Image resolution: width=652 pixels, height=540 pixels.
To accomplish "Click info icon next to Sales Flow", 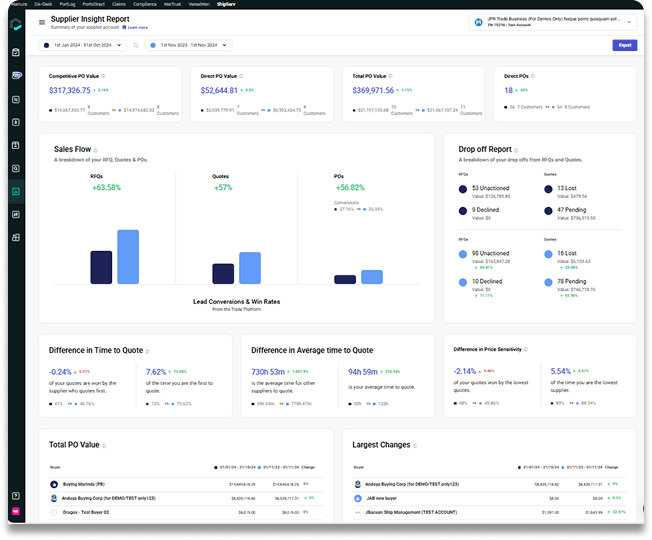I will (96, 150).
